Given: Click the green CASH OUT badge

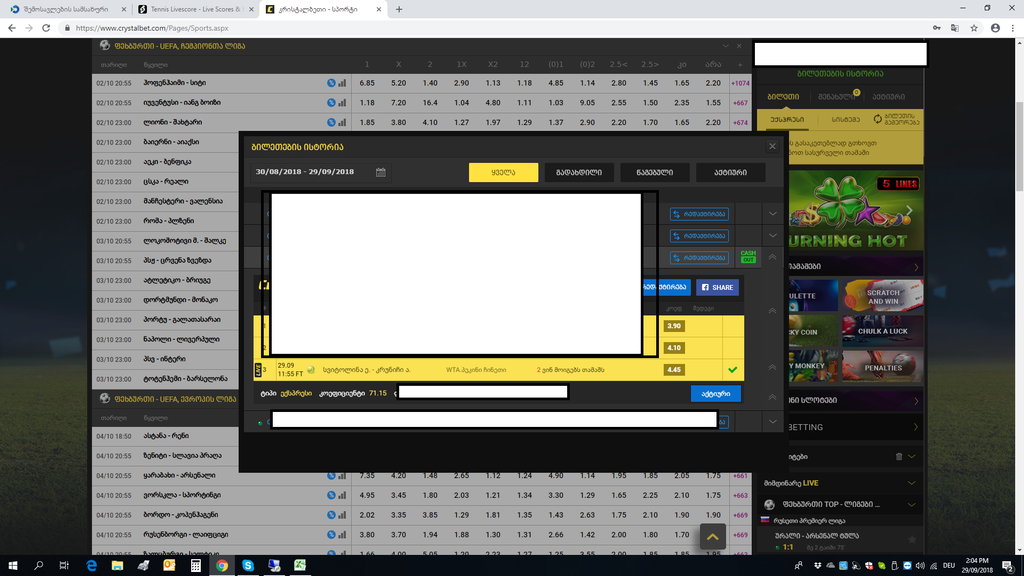Looking at the screenshot, I should point(748,257).
